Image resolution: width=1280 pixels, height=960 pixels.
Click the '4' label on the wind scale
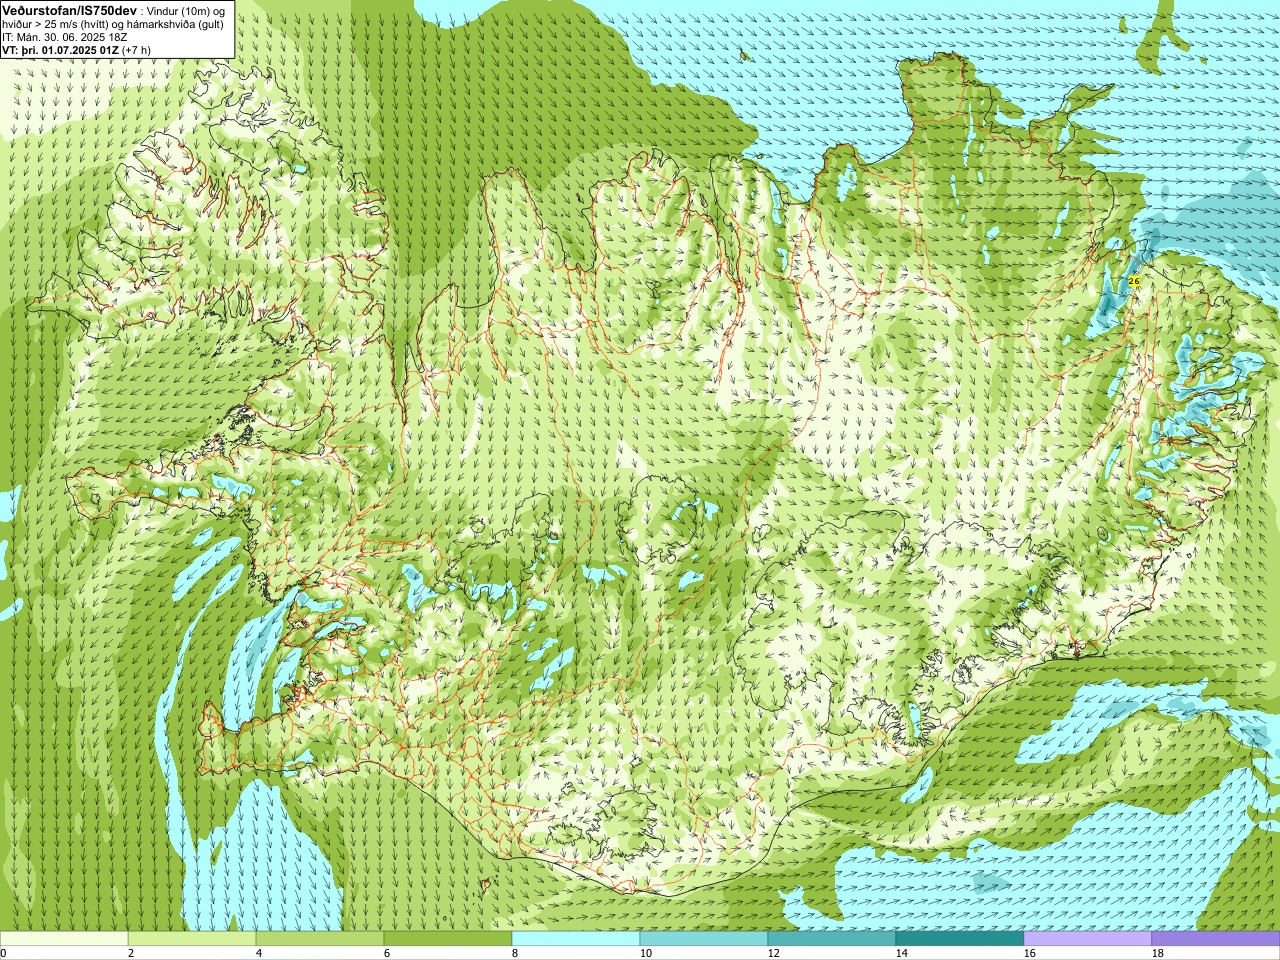click(x=259, y=953)
